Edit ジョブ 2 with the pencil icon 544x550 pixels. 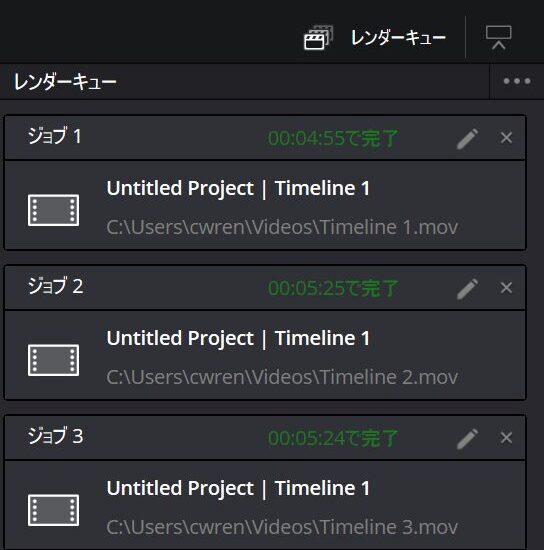point(468,289)
